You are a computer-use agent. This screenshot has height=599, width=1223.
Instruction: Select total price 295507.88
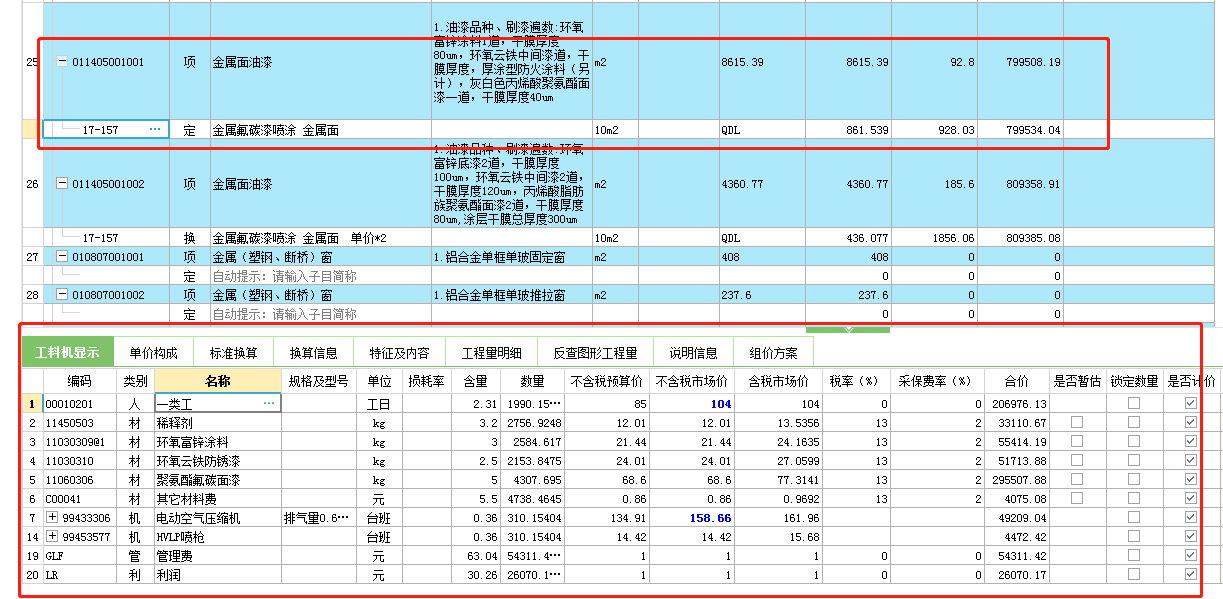pos(1016,480)
